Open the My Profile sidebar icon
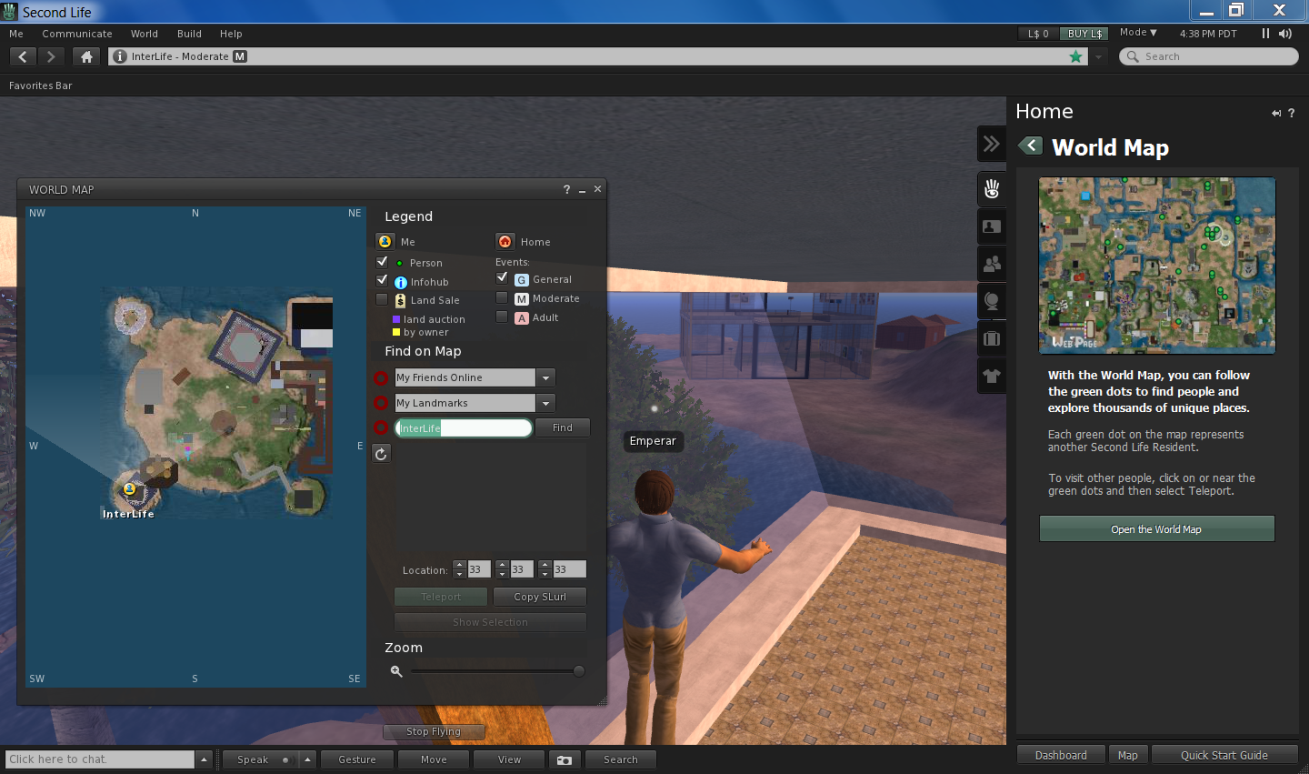Image resolution: width=1309 pixels, height=774 pixels. click(x=992, y=226)
